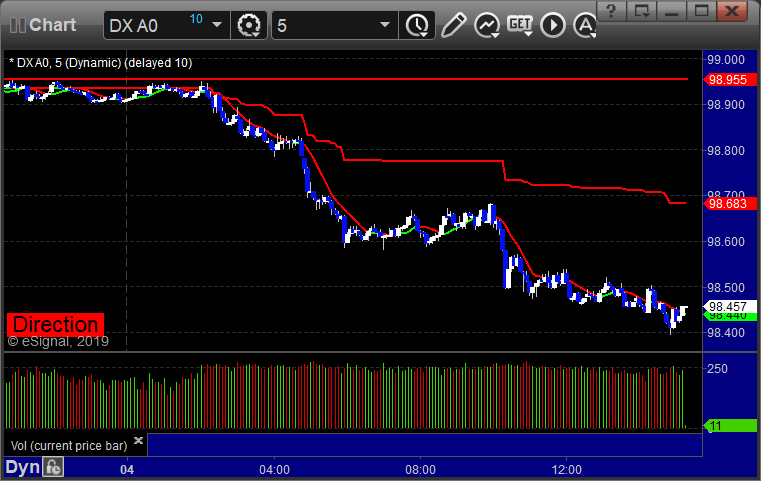Open the studies chart-line icon
This screenshot has width=761, height=481.
[x=487, y=25]
